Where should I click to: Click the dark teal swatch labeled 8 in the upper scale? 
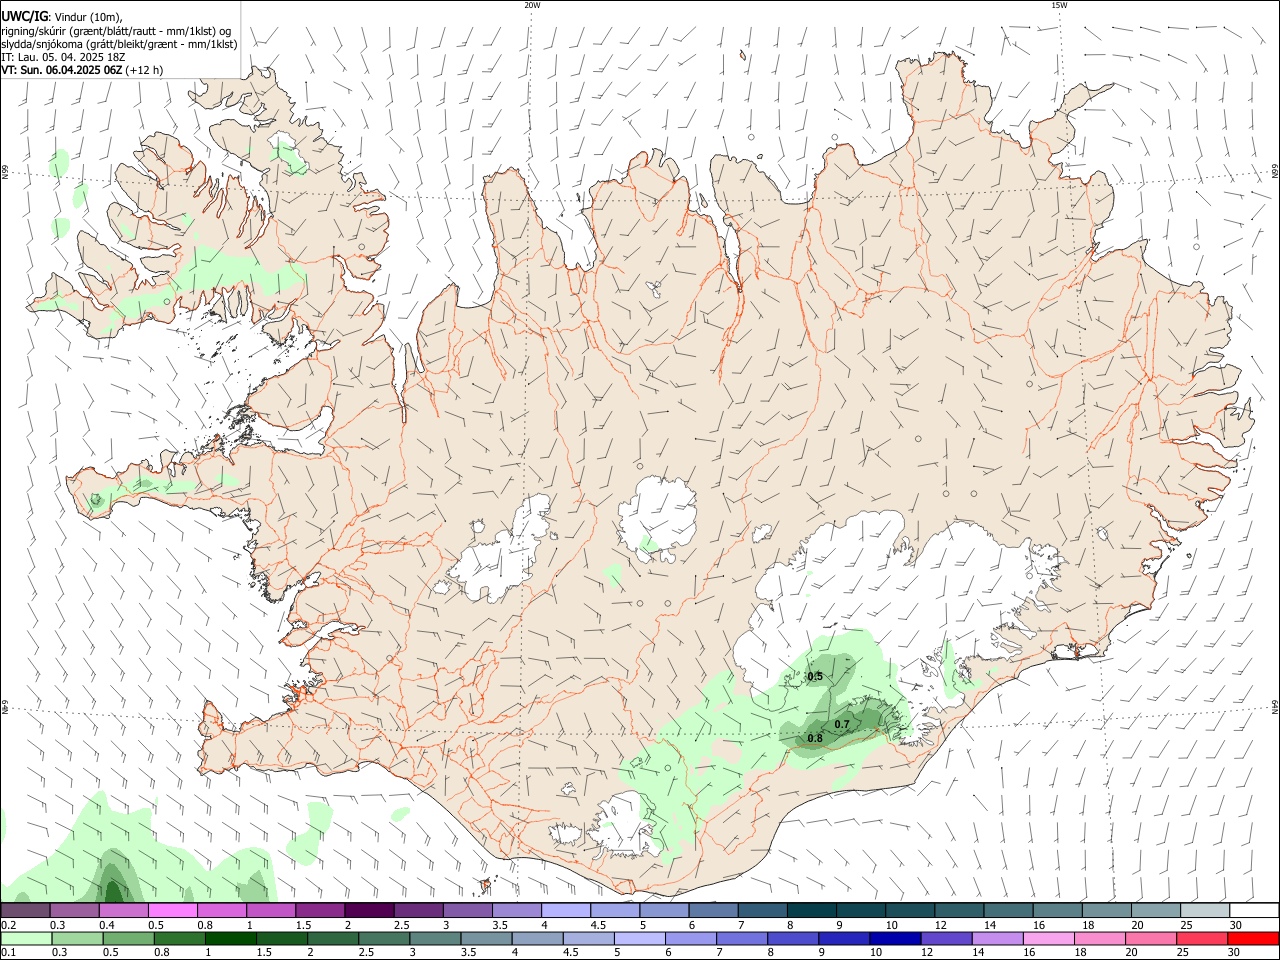tap(812, 911)
